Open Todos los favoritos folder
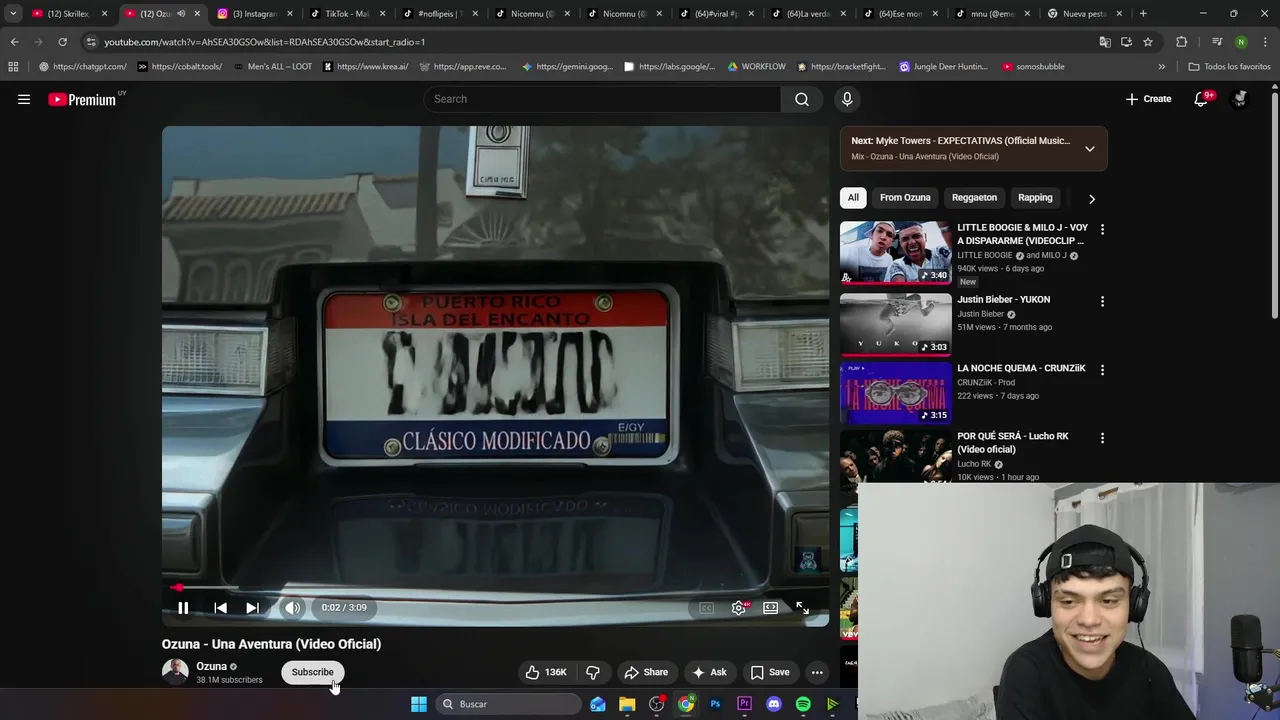This screenshot has width=1280, height=720. [x=1229, y=67]
